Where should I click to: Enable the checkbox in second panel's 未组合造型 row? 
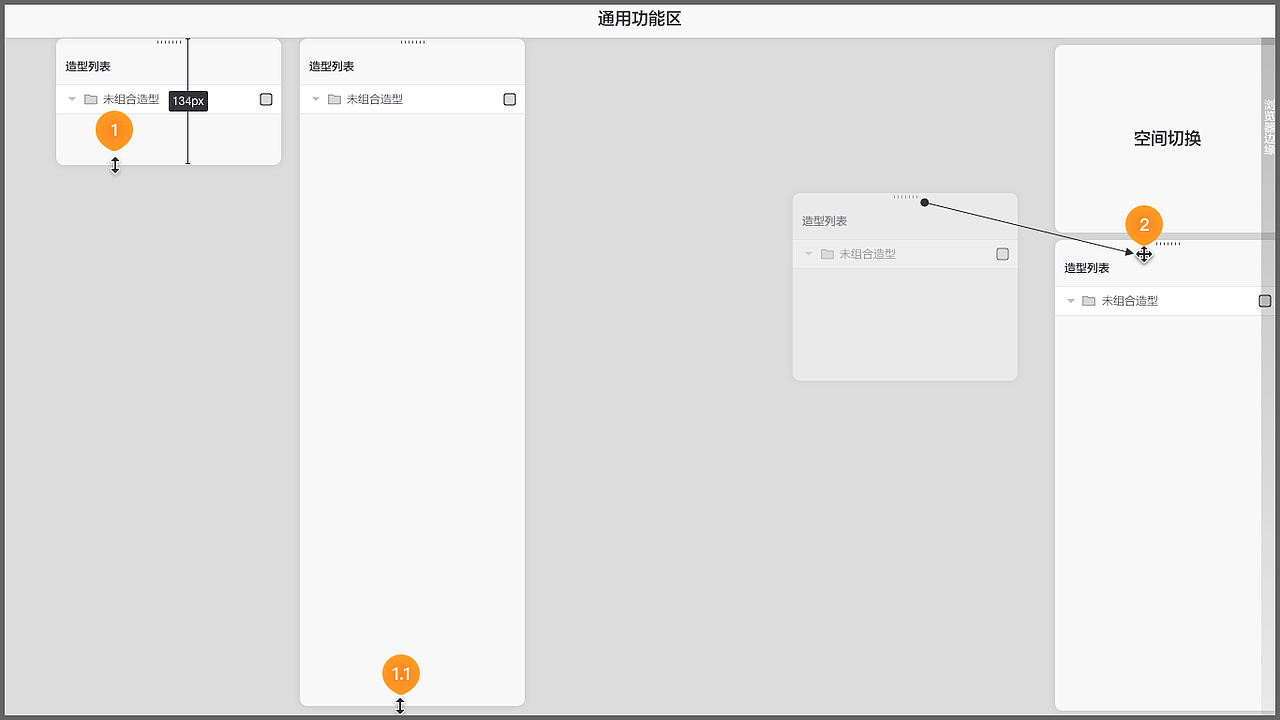pos(509,99)
